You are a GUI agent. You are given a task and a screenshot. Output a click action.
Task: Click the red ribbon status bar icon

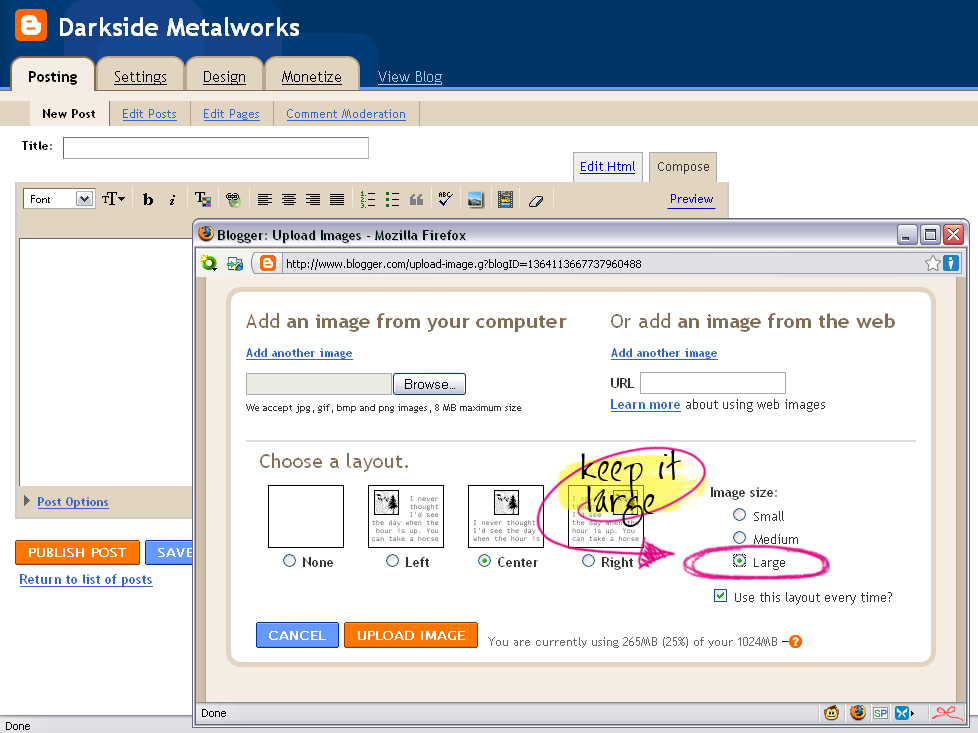[x=947, y=712]
